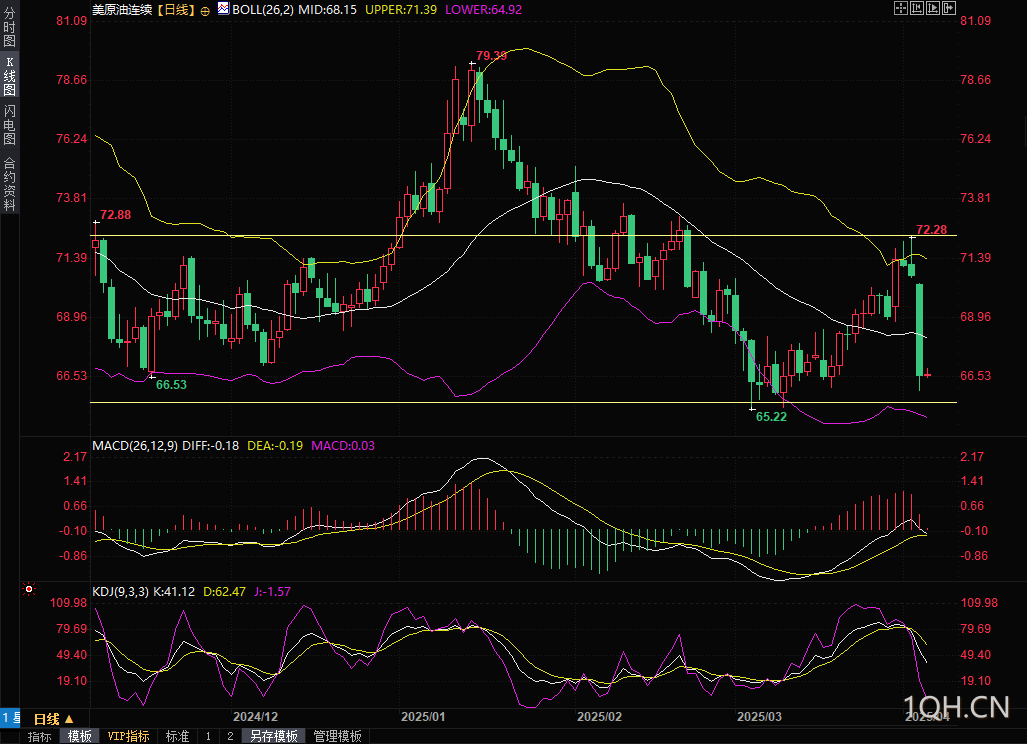Click the 管理模板 button

click(337, 736)
